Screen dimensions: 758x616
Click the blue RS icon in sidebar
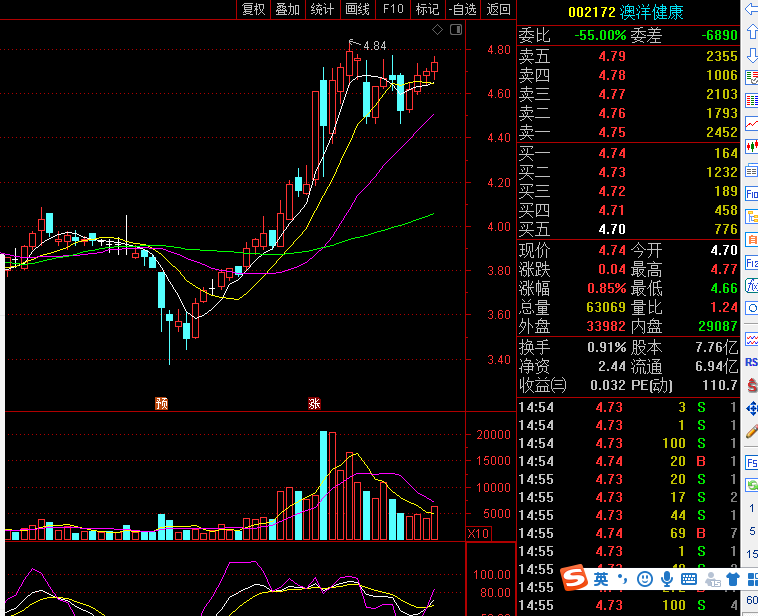(x=752, y=362)
